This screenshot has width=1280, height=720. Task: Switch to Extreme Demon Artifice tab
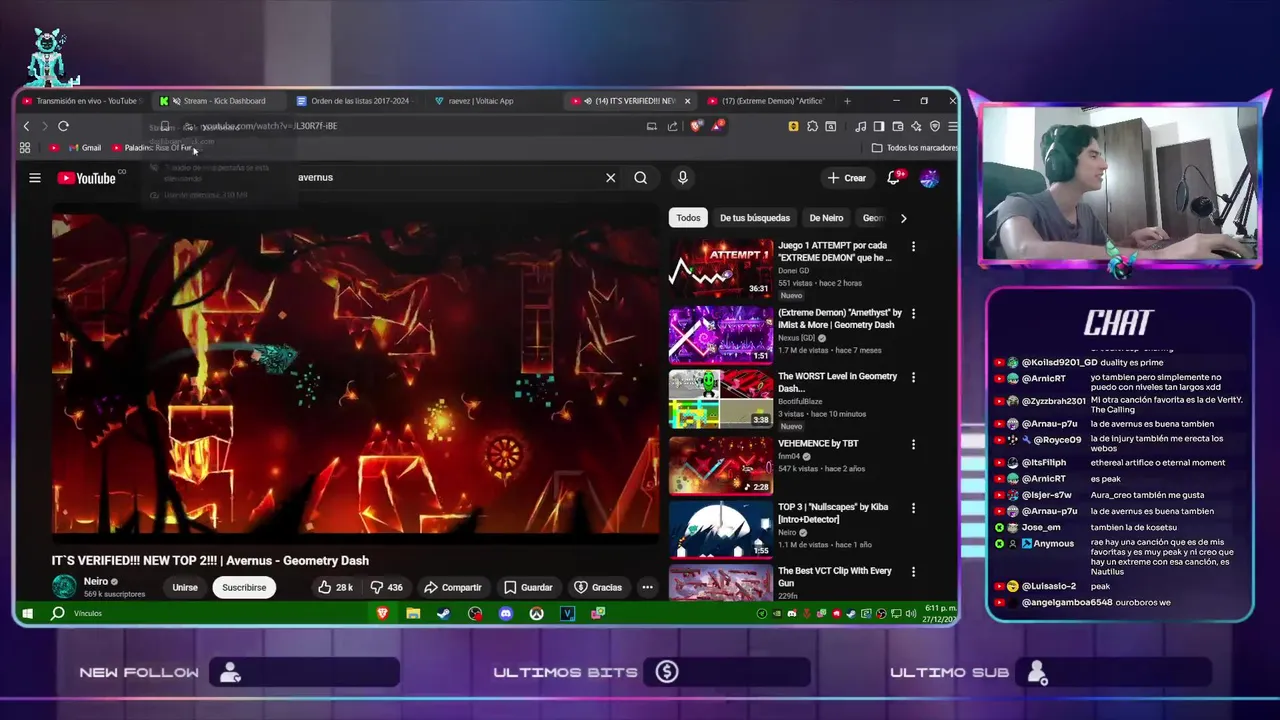coord(766,101)
